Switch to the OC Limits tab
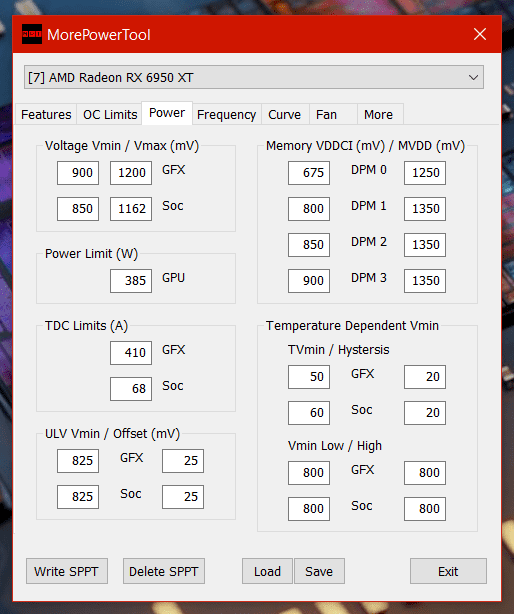The height and width of the screenshot is (614, 514). (110, 114)
